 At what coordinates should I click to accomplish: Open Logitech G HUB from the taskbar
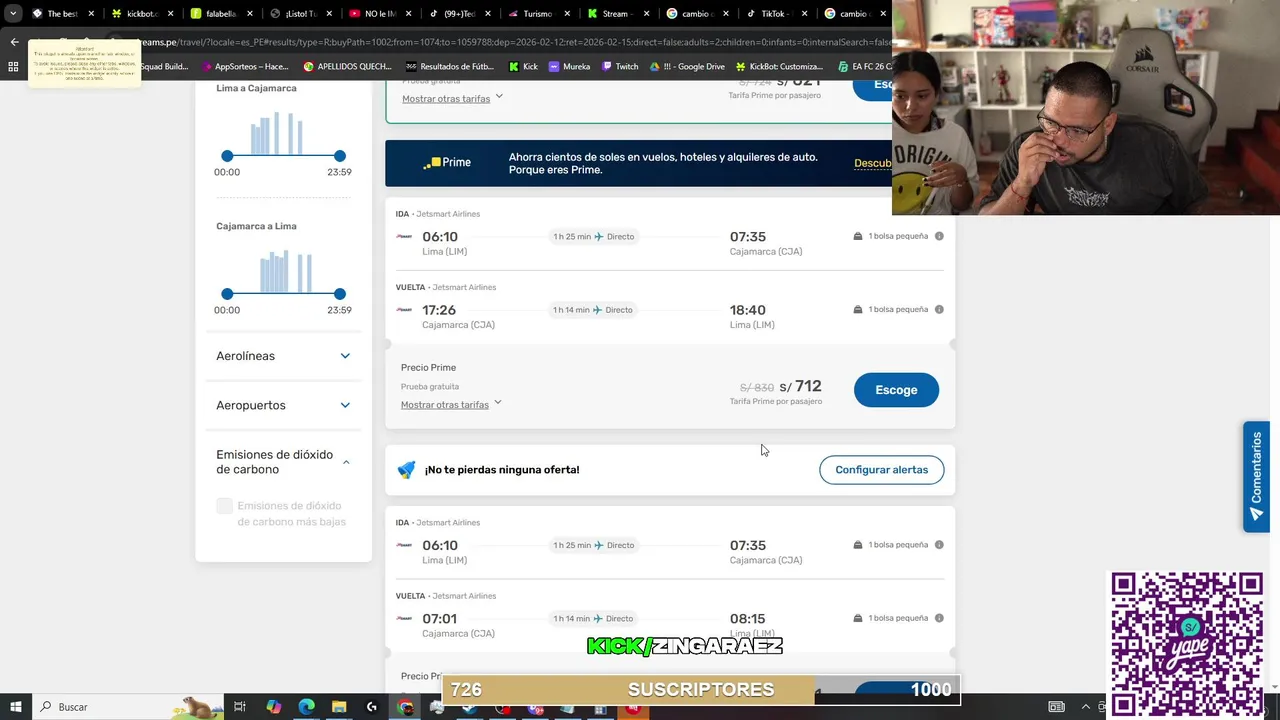click(x=372, y=707)
